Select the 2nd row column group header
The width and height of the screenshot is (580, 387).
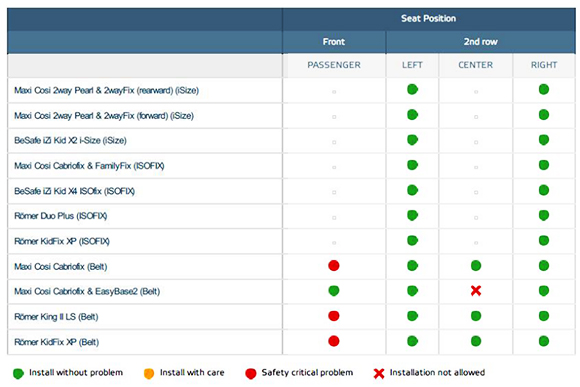pos(480,42)
